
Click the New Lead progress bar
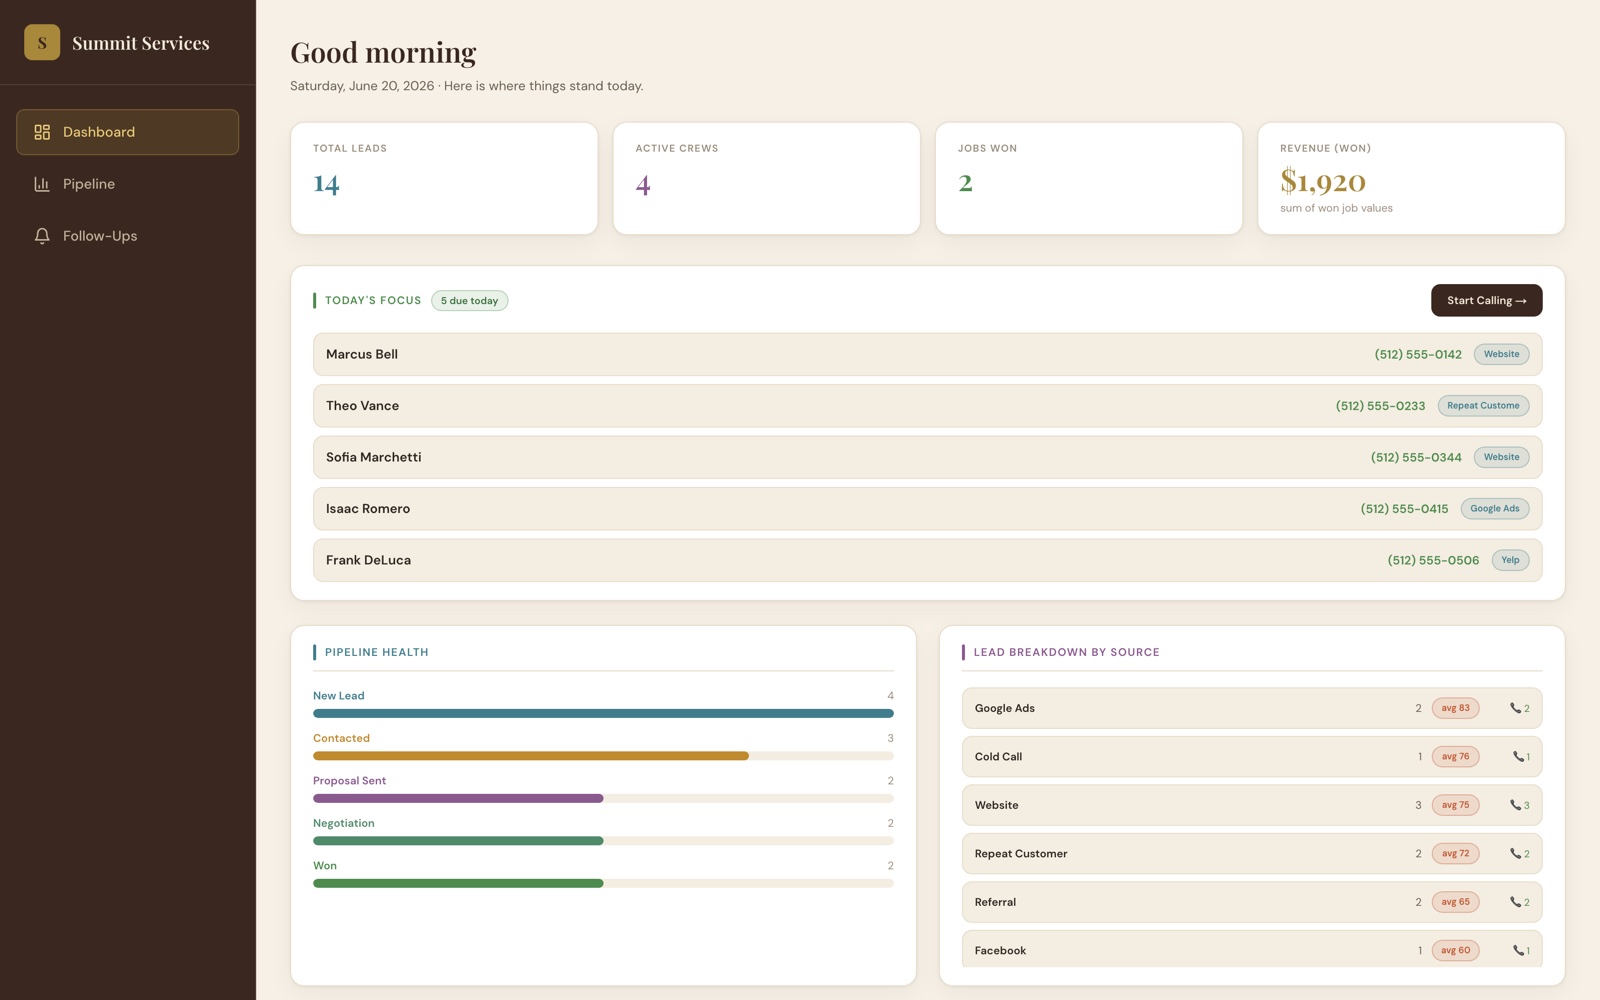coord(603,714)
